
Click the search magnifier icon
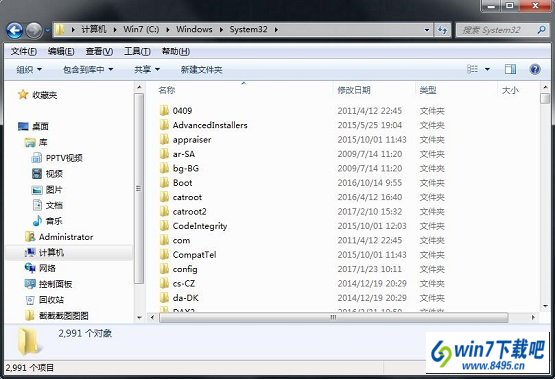(542, 30)
